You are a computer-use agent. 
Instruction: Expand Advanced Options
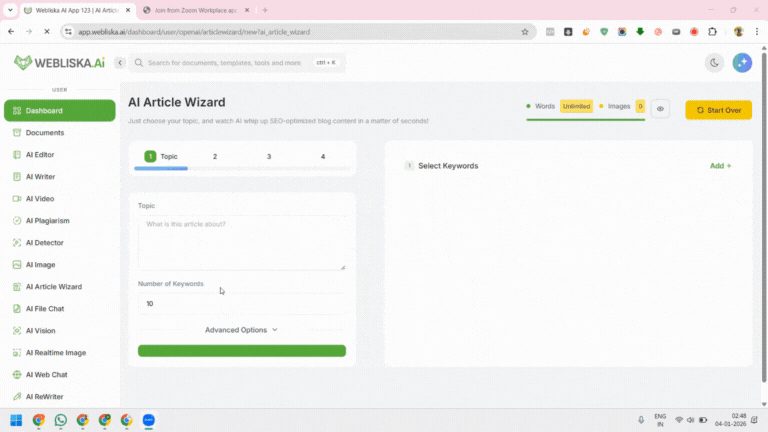pos(241,330)
